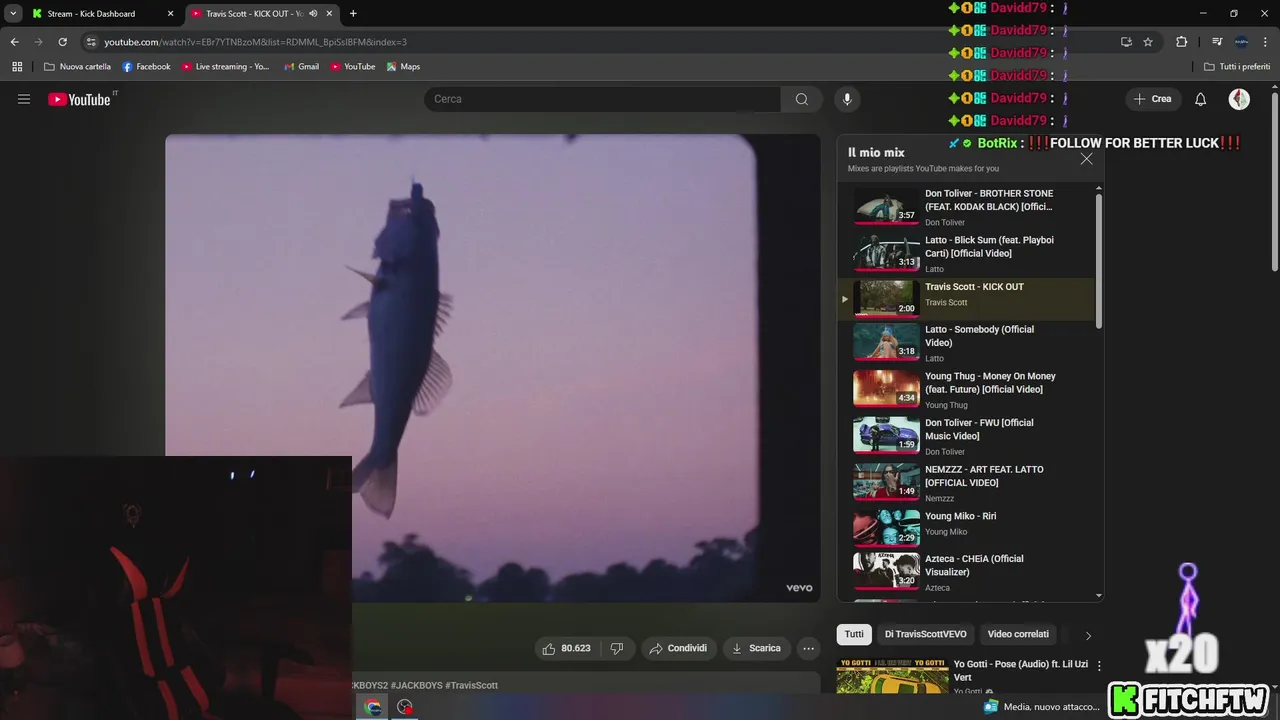The image size is (1280, 720).
Task: View site information icon in address bar
Action: tap(91, 42)
